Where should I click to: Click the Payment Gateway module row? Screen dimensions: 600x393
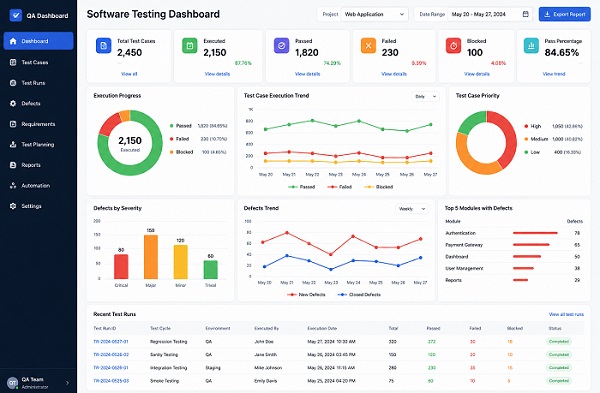514,245
